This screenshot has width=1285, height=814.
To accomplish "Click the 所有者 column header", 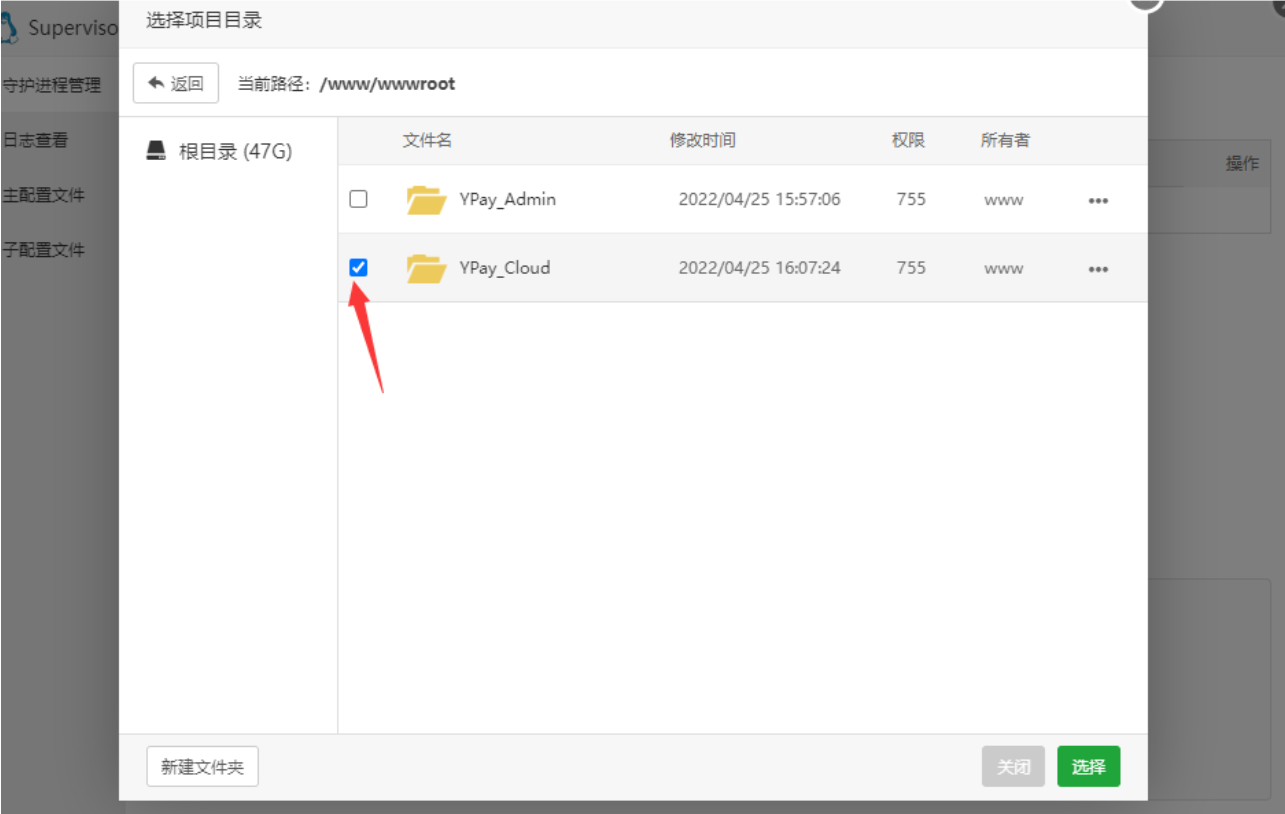I will coord(1005,140).
